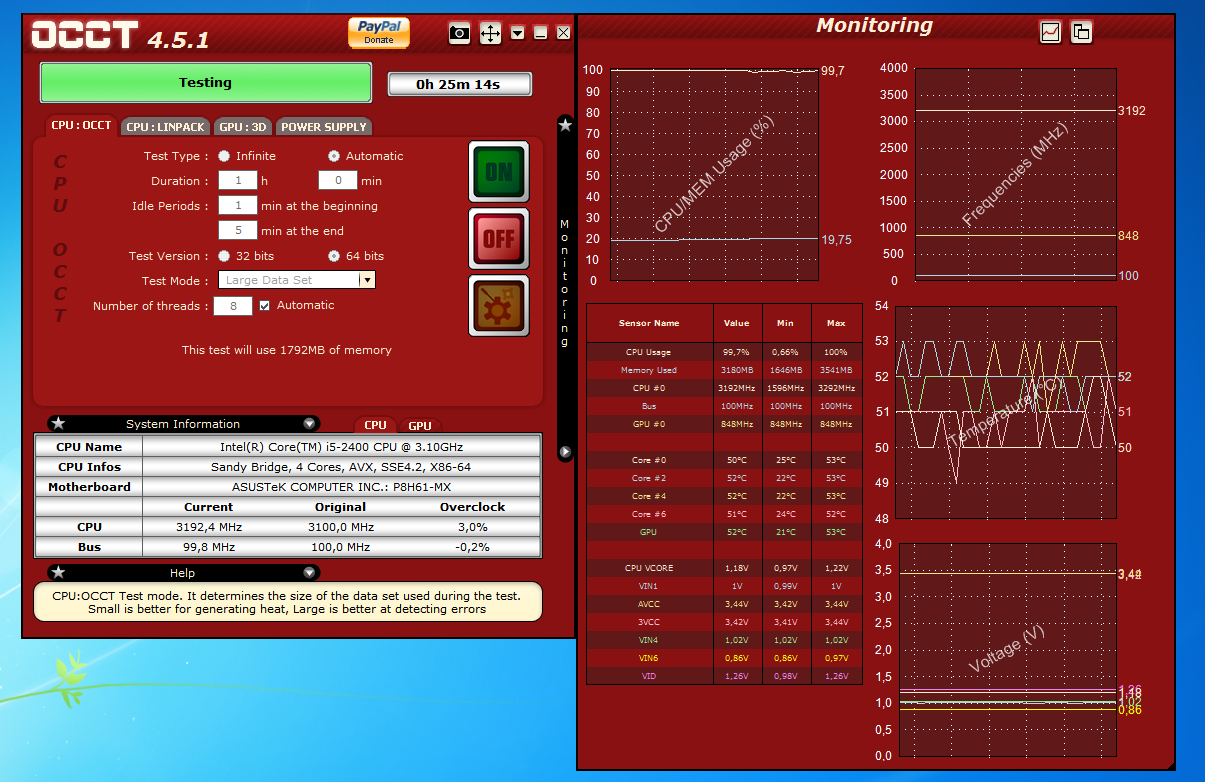1205x782 pixels.
Task: Click the VIN6 voltage row
Action: click(724, 658)
